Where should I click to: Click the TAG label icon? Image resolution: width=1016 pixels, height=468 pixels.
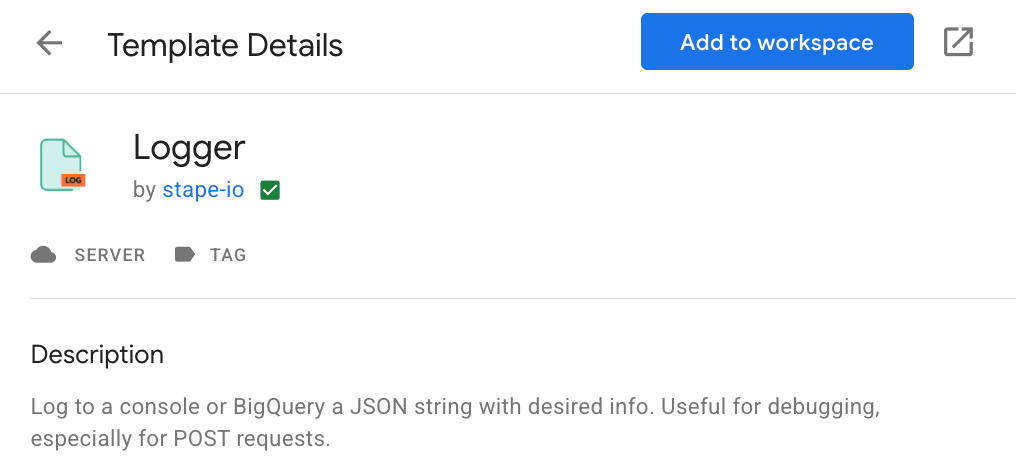(185, 255)
